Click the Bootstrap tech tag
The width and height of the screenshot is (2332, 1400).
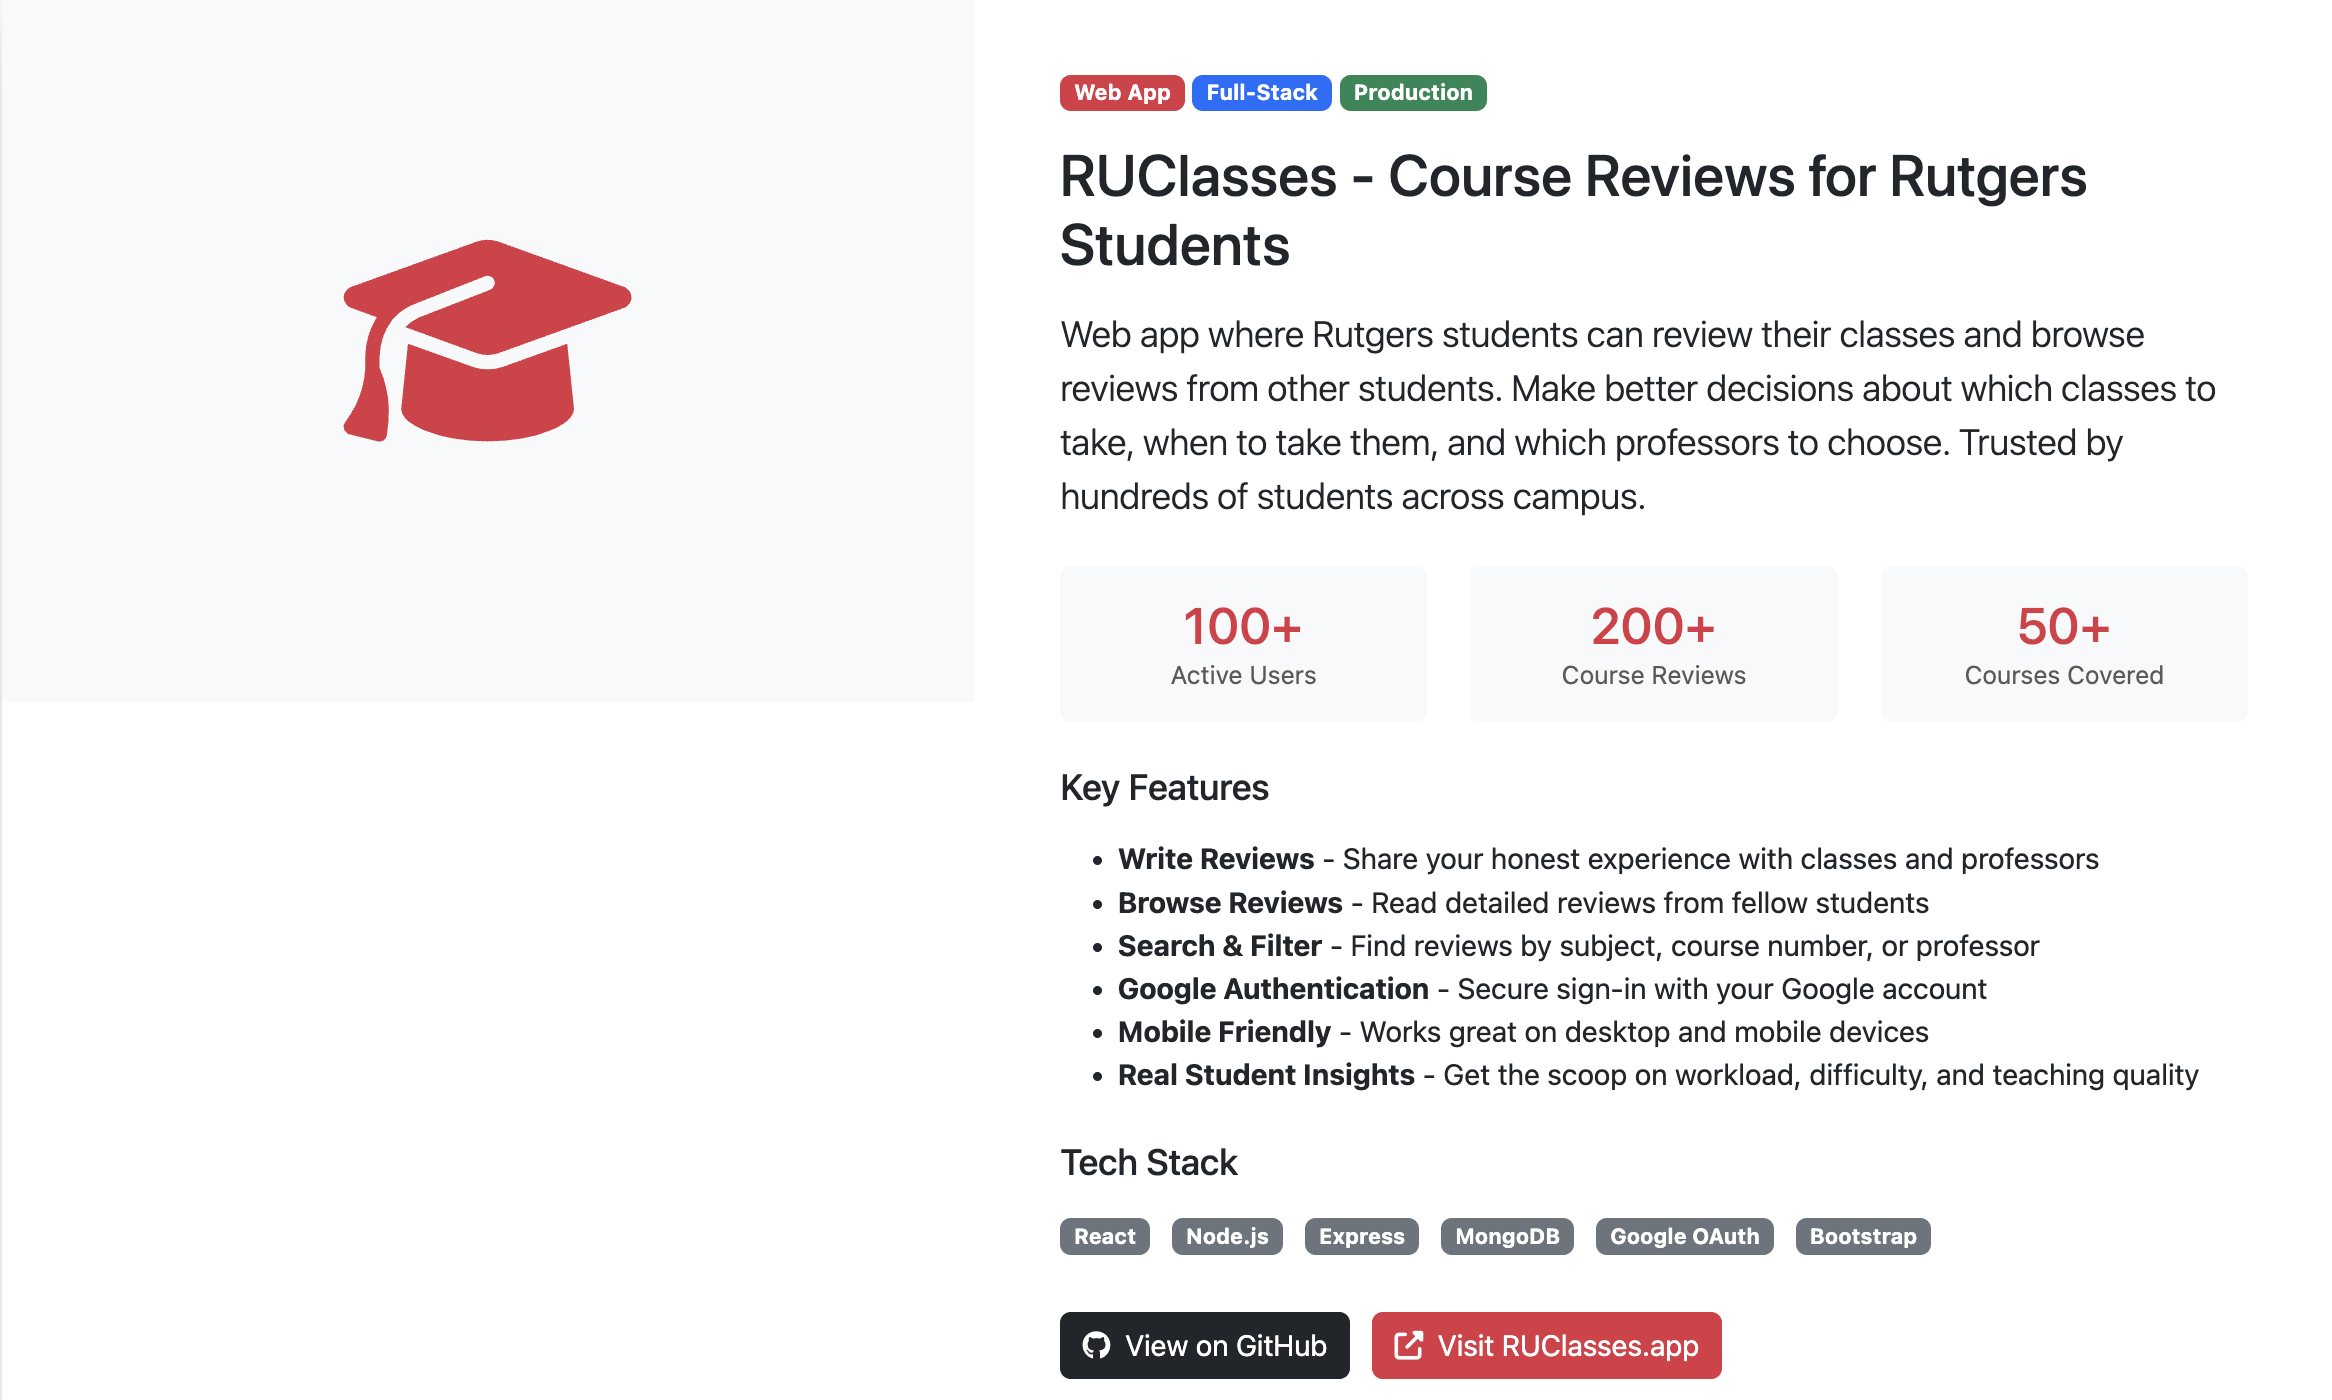pos(1862,1236)
